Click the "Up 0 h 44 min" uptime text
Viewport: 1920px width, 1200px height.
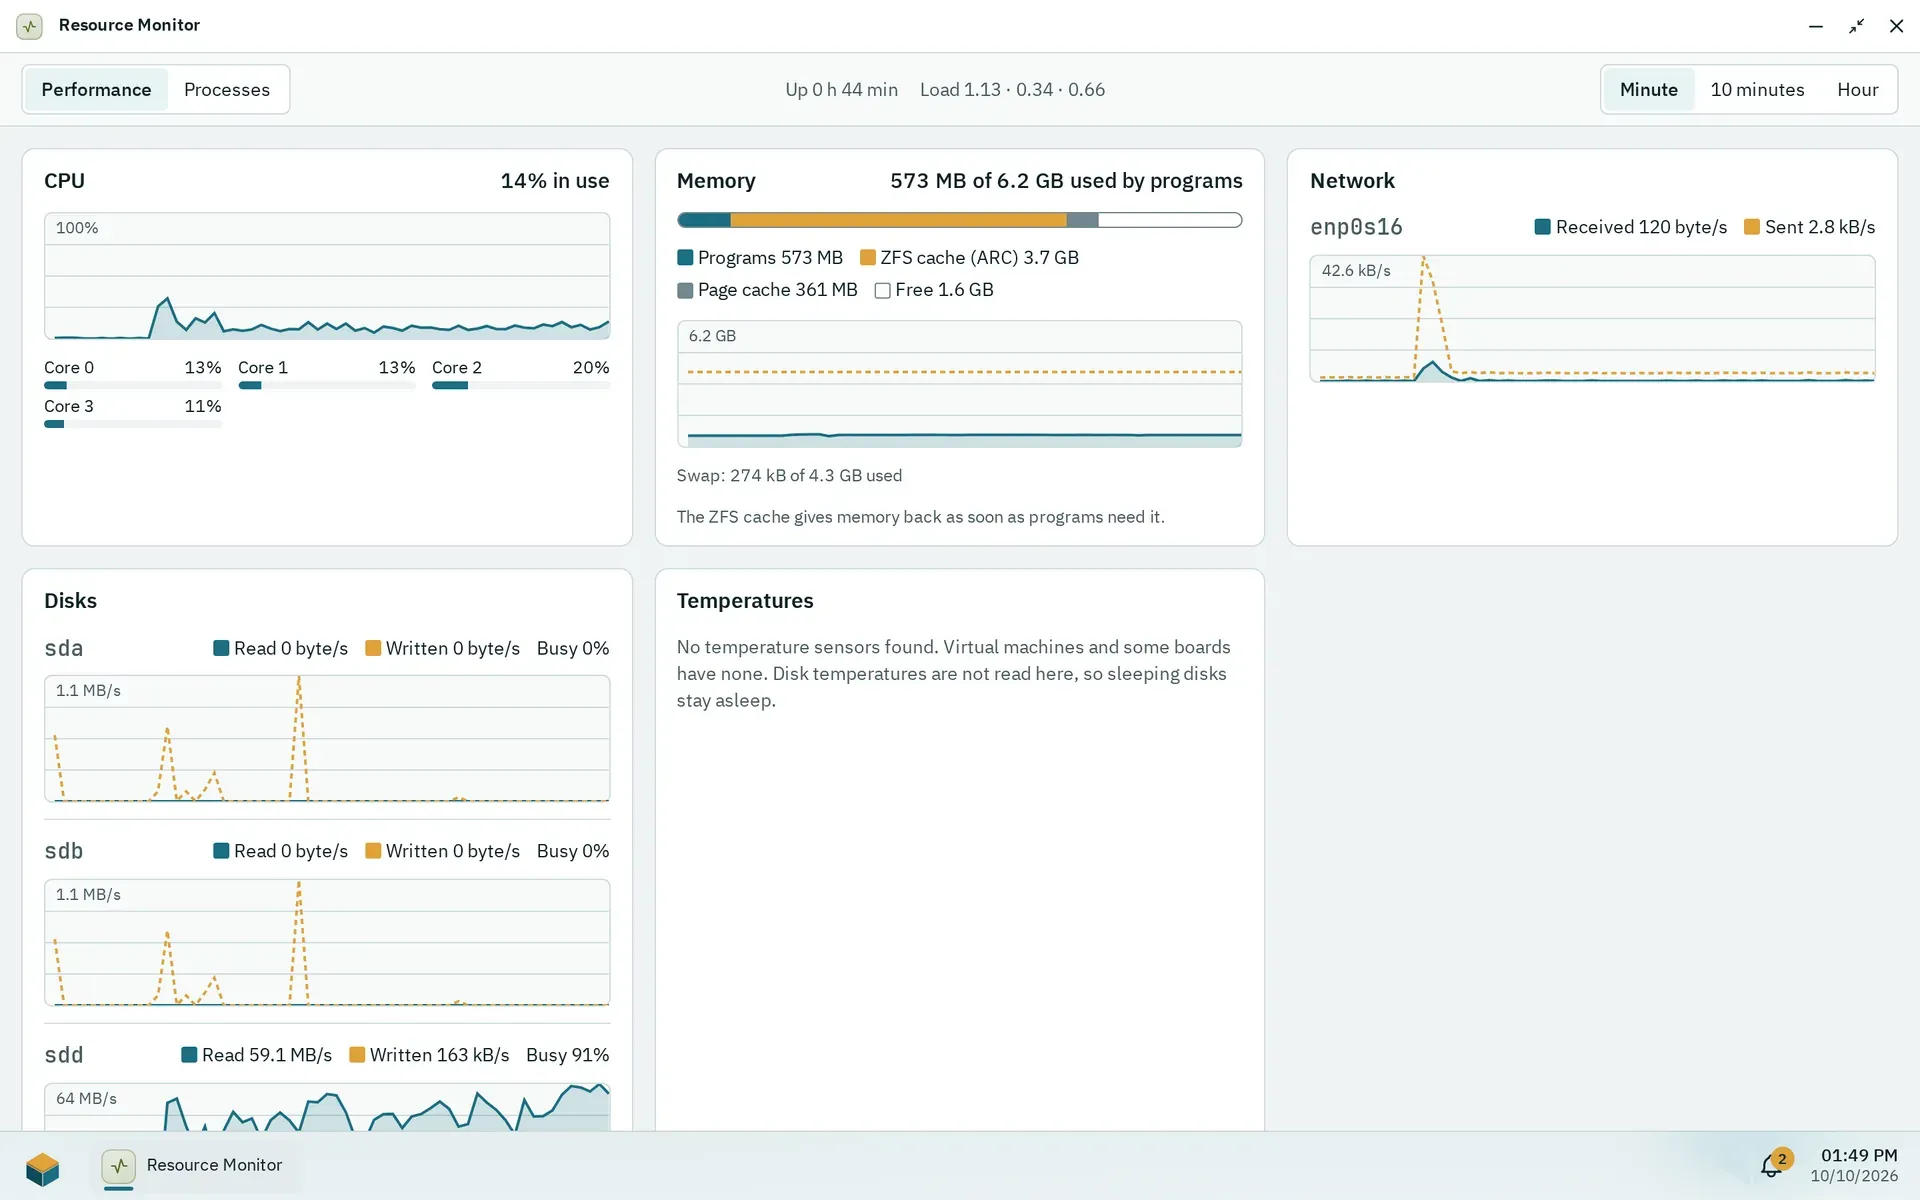point(841,90)
